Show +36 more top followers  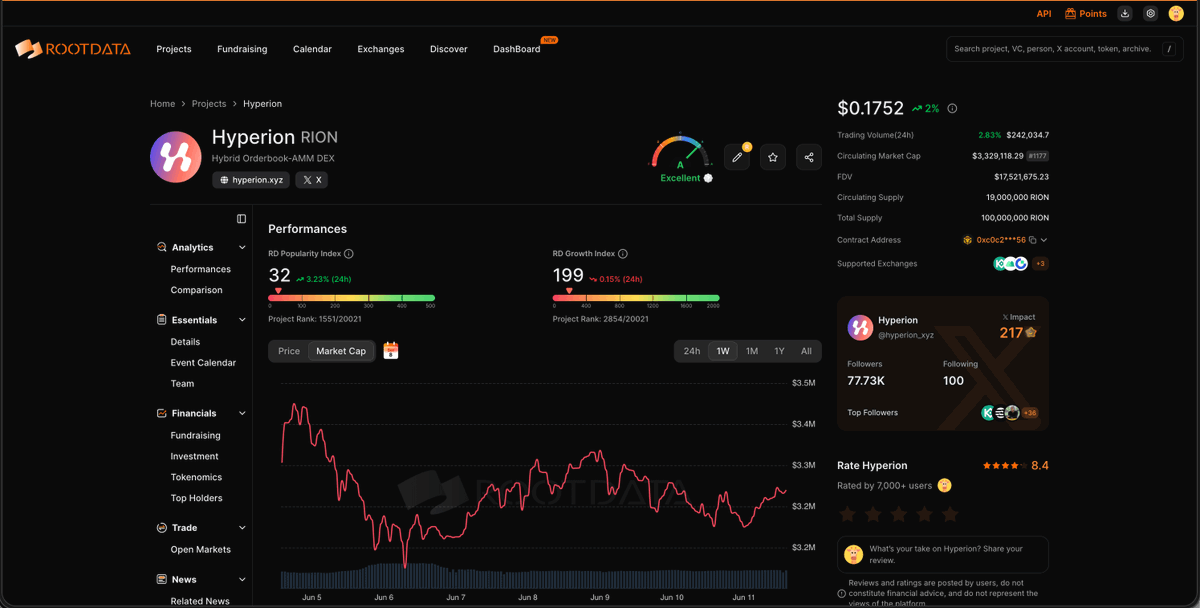click(x=1029, y=412)
